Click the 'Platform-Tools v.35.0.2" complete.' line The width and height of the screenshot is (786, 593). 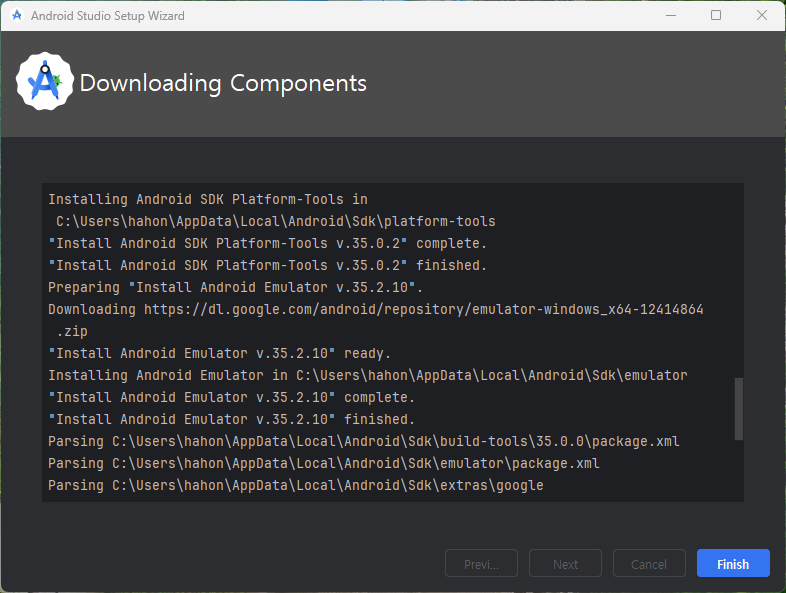click(267, 244)
